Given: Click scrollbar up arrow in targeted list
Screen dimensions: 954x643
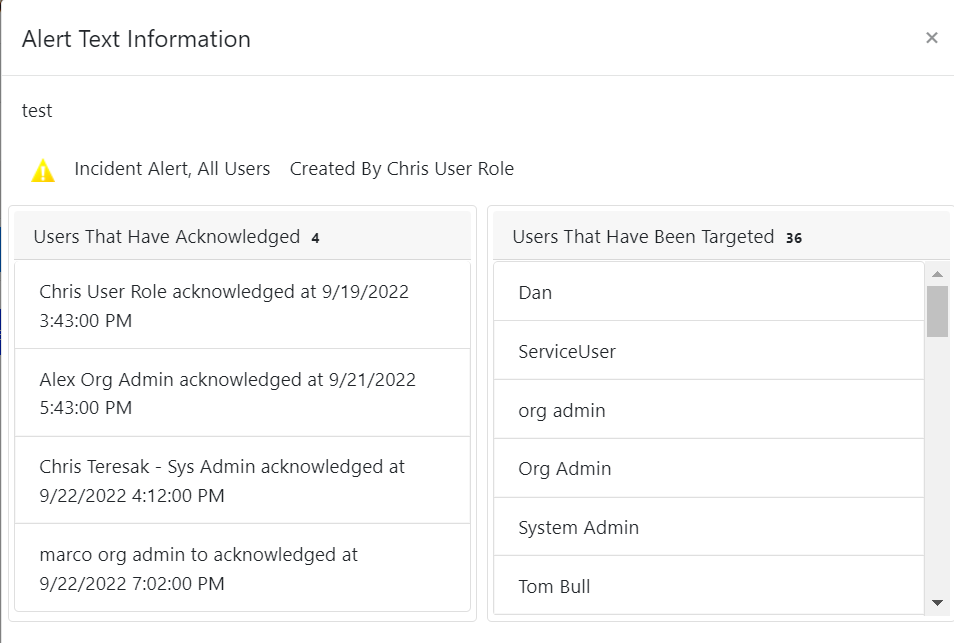Looking at the screenshot, I should [x=938, y=274].
